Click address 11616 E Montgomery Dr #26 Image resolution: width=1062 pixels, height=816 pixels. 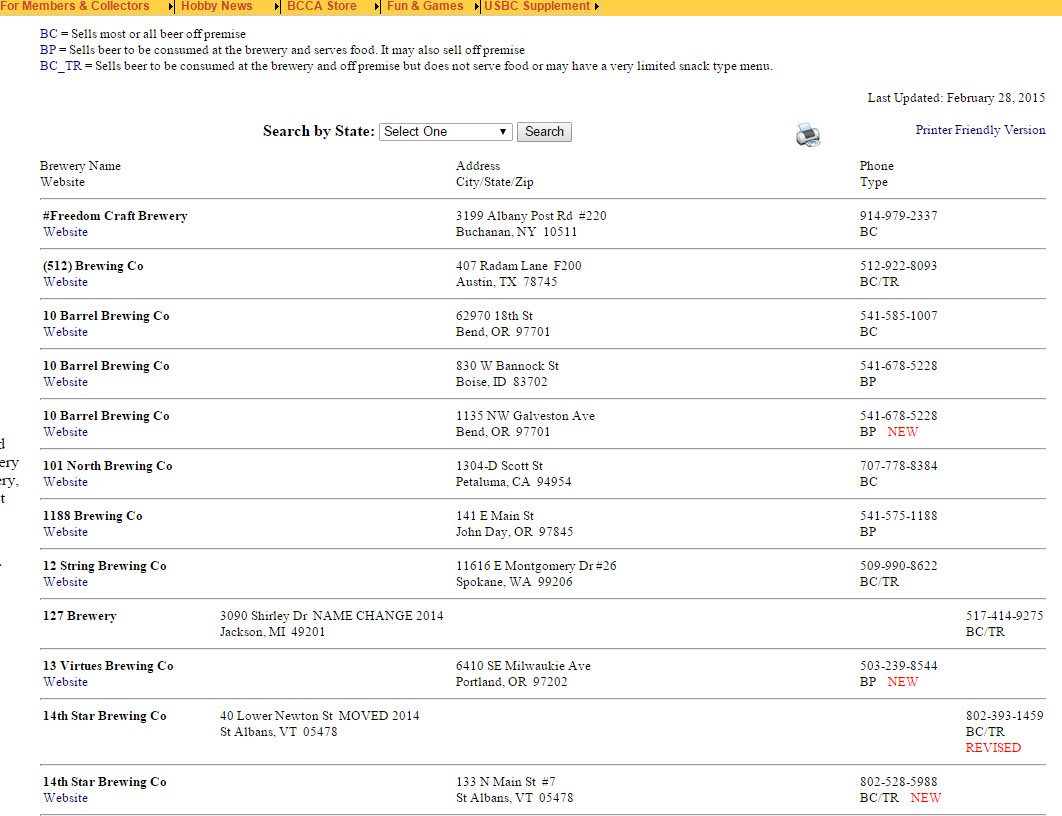point(536,566)
